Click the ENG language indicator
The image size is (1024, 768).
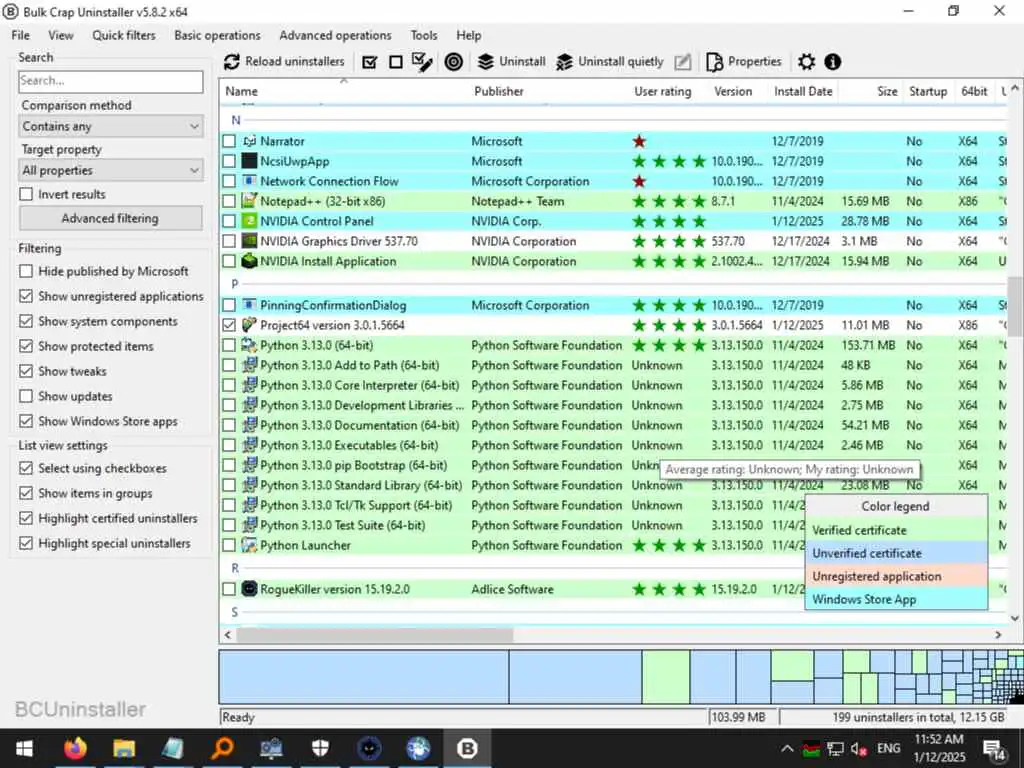pyautogui.click(x=888, y=748)
